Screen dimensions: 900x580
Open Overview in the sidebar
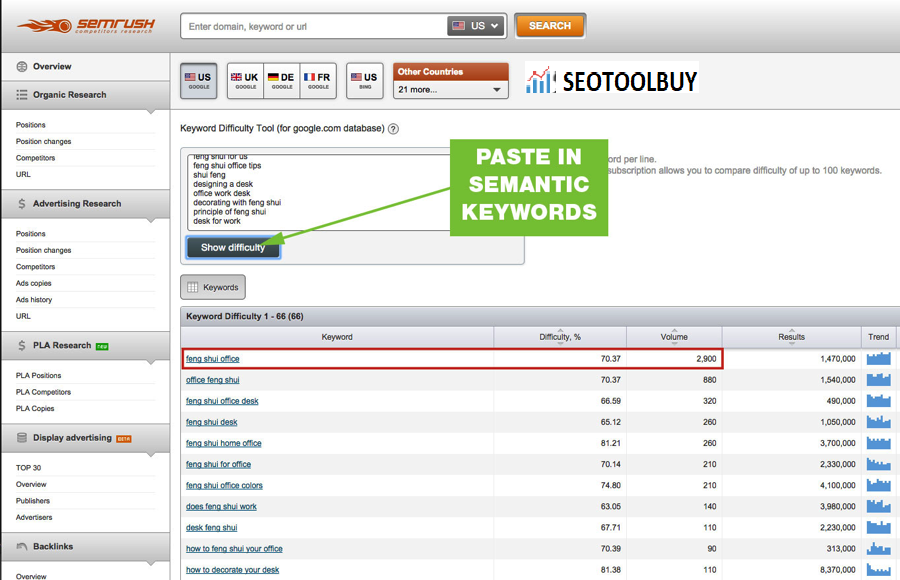[52, 67]
